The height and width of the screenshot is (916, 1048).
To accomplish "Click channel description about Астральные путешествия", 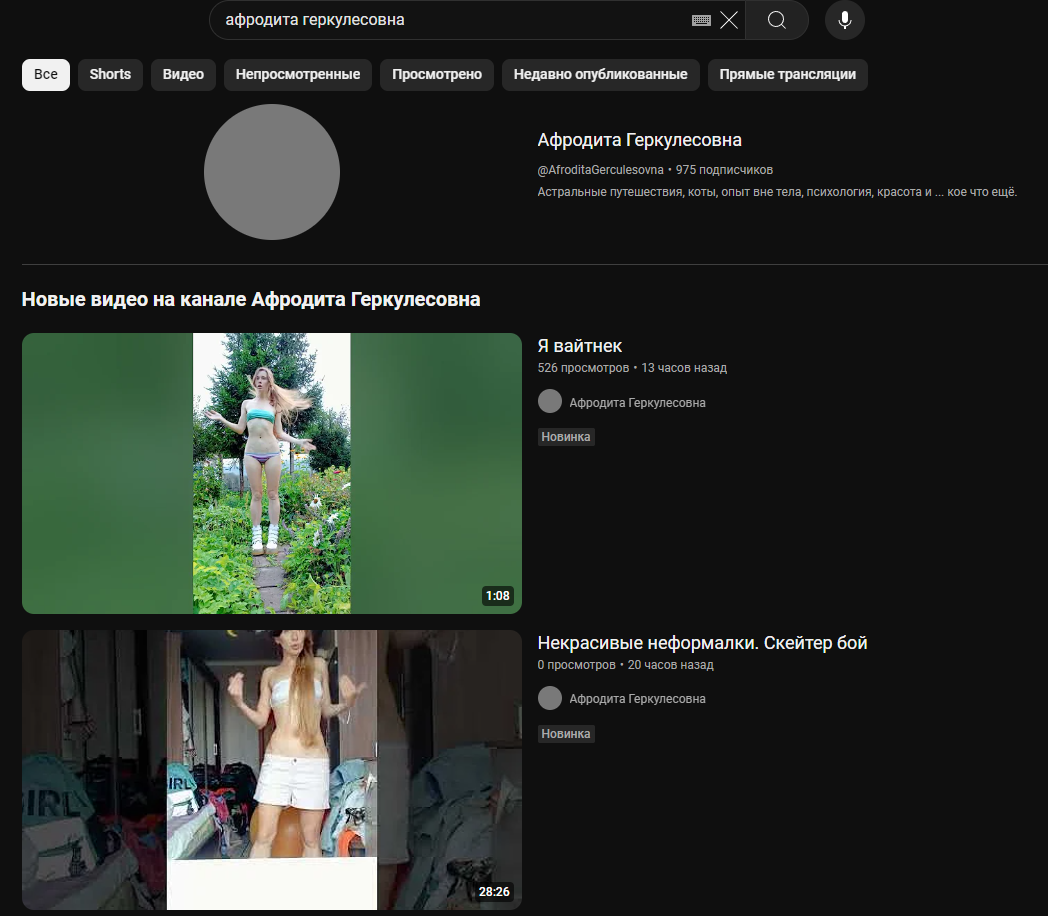I will (777, 192).
